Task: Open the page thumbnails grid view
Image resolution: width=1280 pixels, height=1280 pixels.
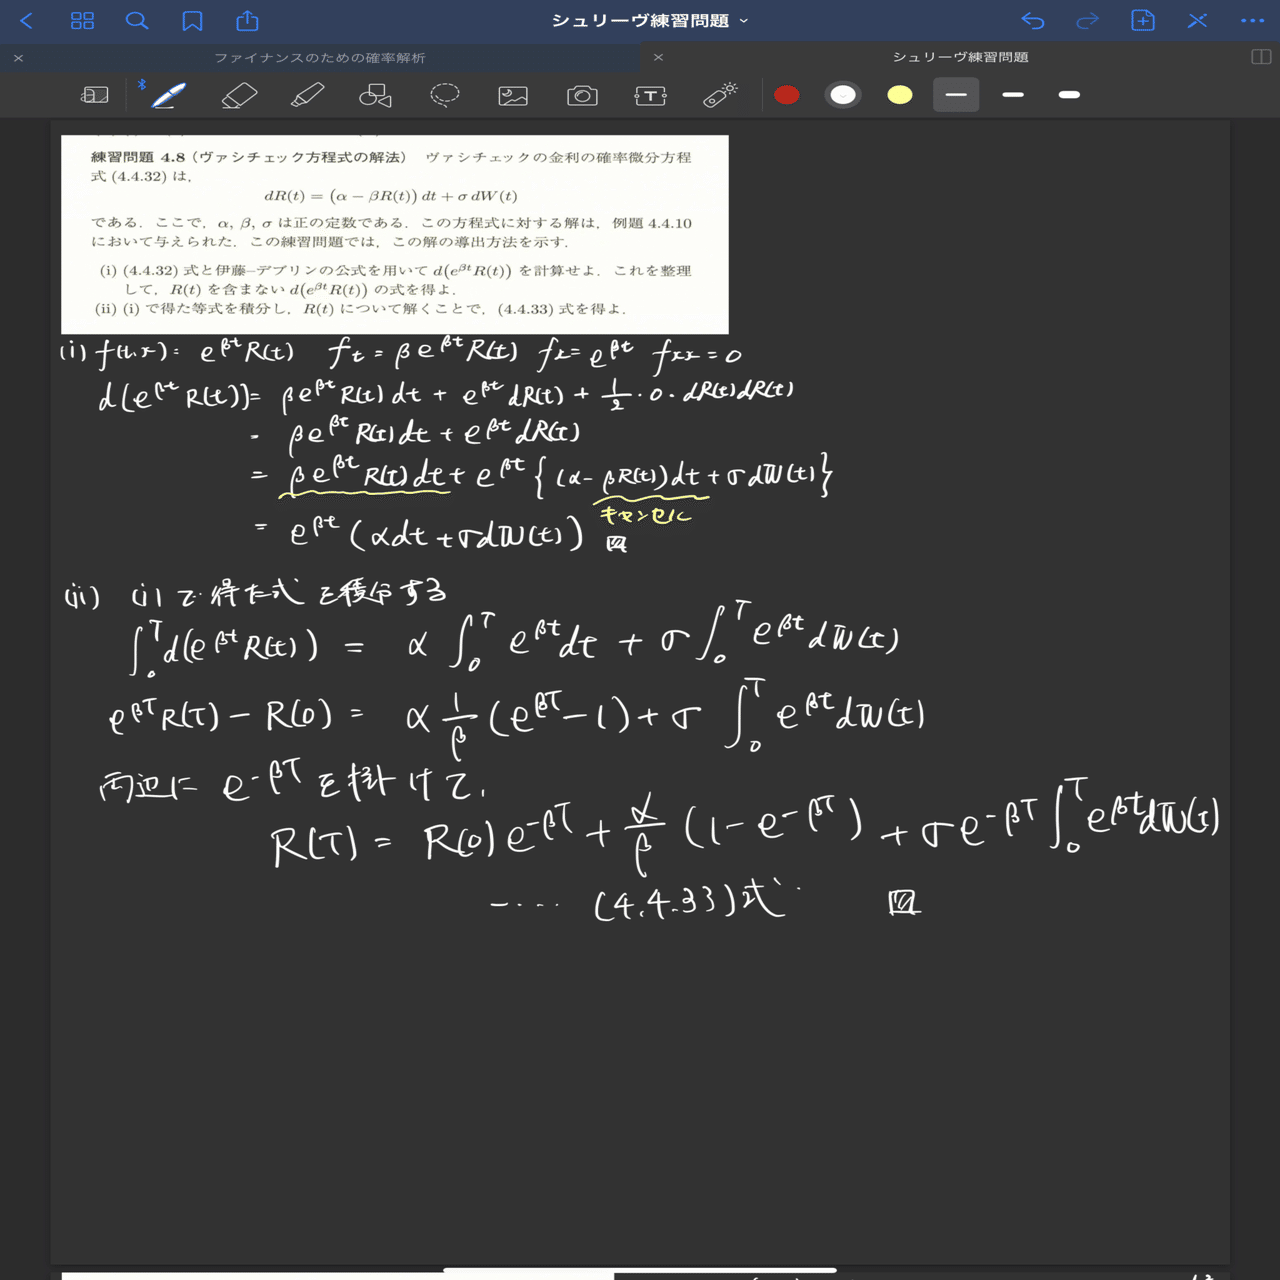Action: [83, 20]
